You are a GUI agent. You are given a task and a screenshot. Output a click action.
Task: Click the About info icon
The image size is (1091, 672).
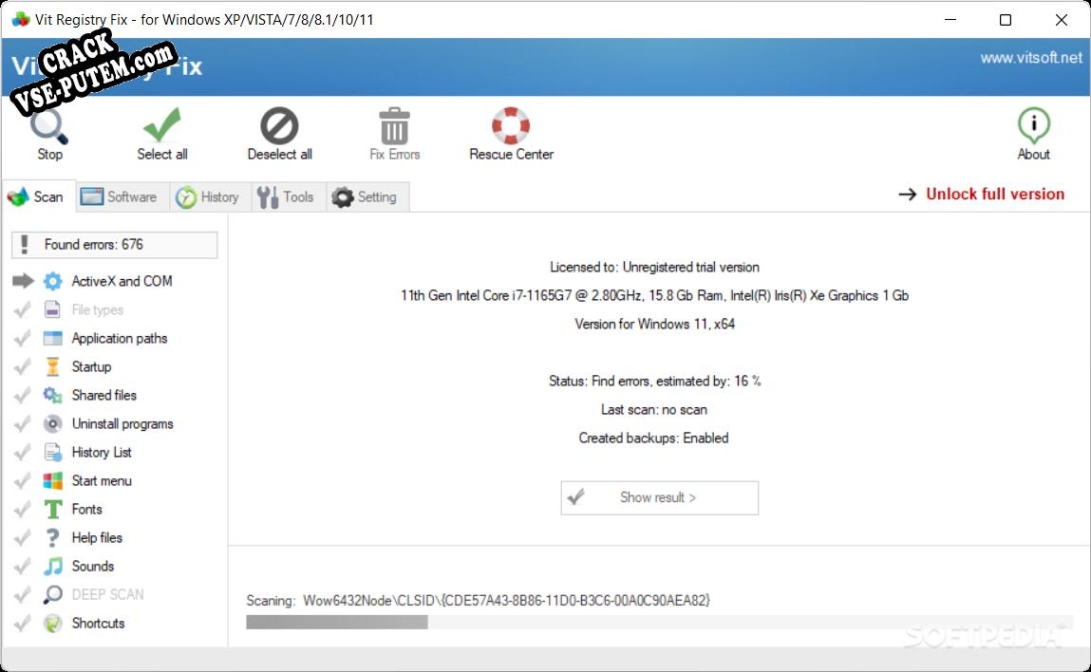[x=1033, y=126]
